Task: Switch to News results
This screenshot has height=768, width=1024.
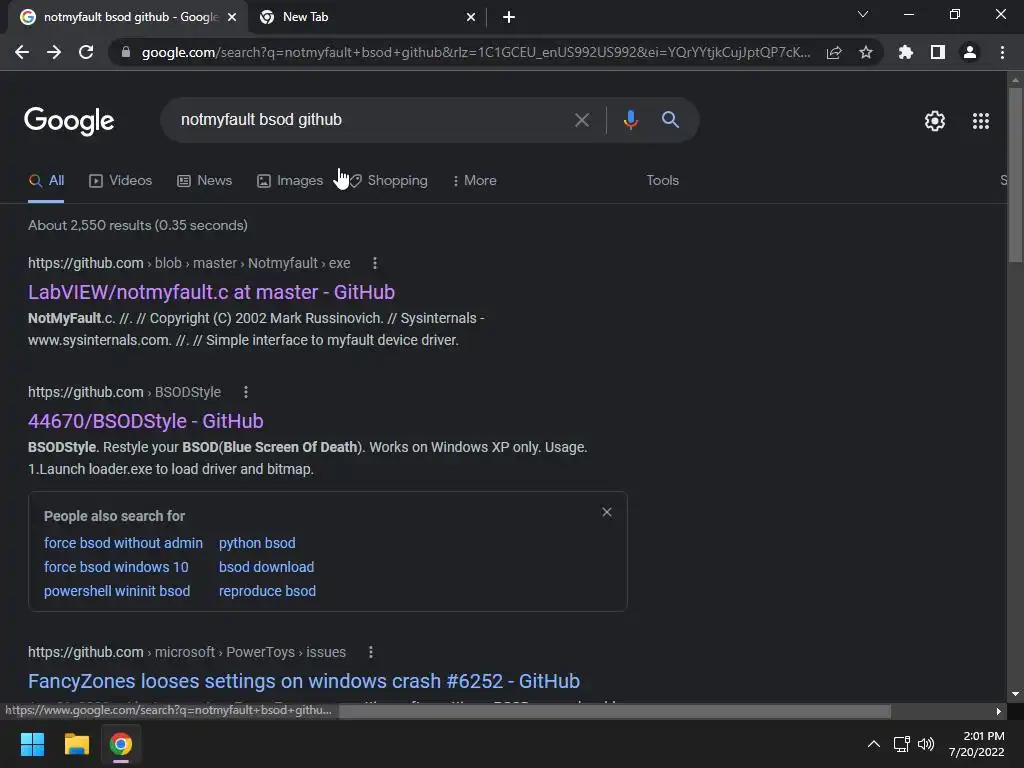Action: (x=204, y=180)
